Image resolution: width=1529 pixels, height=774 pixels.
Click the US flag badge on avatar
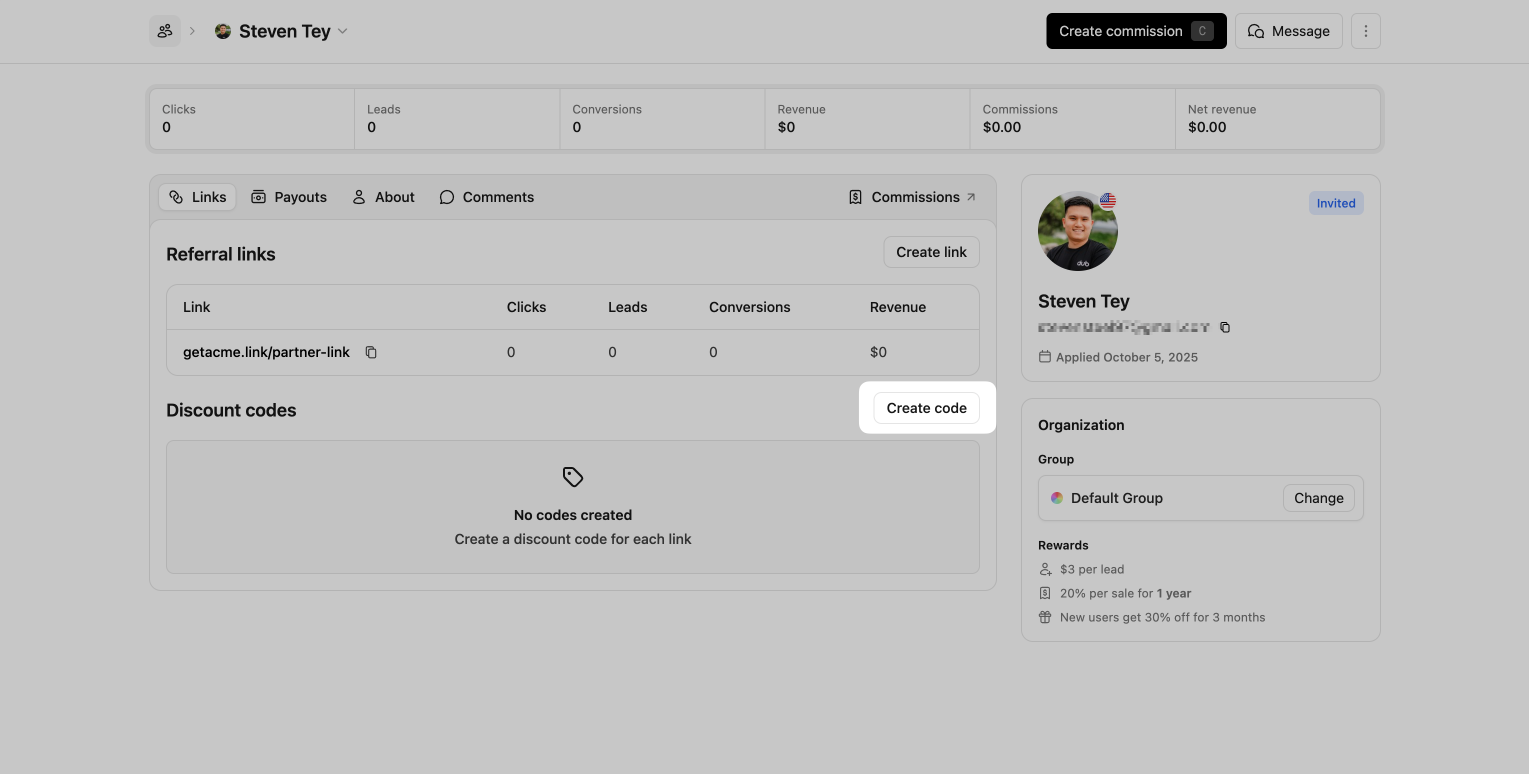click(1107, 201)
